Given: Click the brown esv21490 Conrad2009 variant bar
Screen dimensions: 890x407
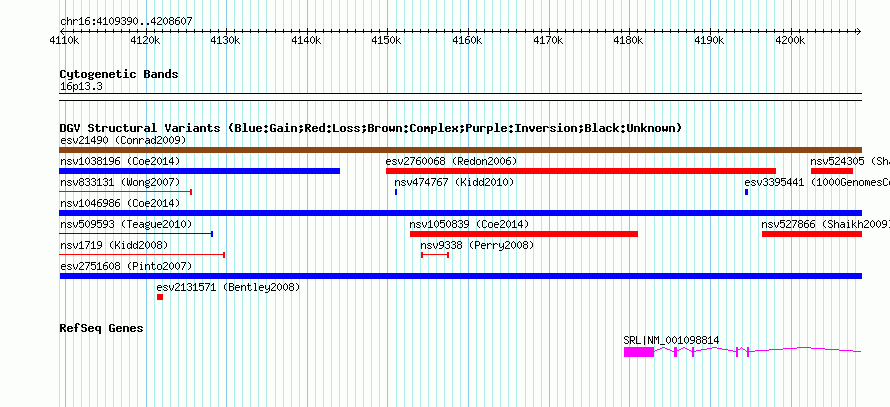Looking at the screenshot, I should 460,150.
